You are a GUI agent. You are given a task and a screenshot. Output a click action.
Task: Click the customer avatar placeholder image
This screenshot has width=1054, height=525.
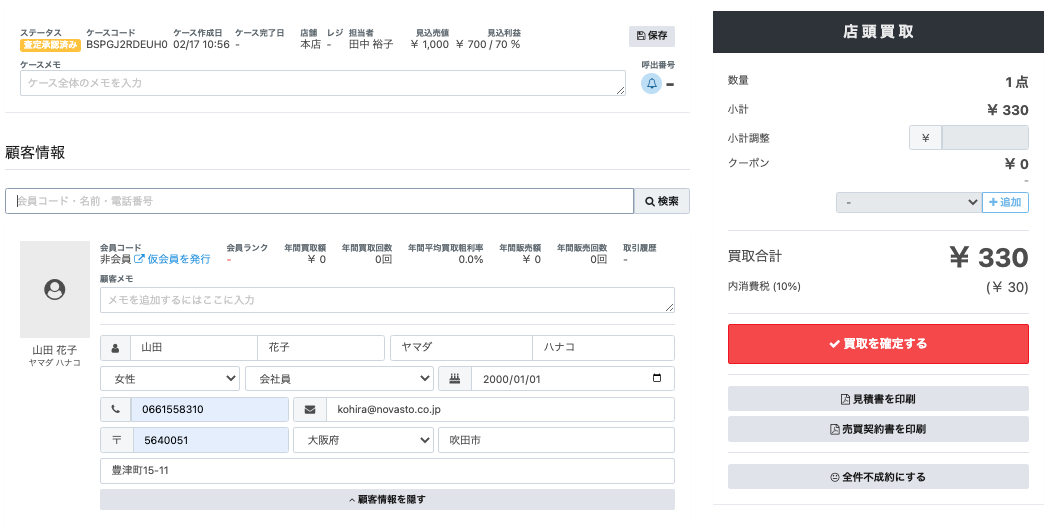54,290
